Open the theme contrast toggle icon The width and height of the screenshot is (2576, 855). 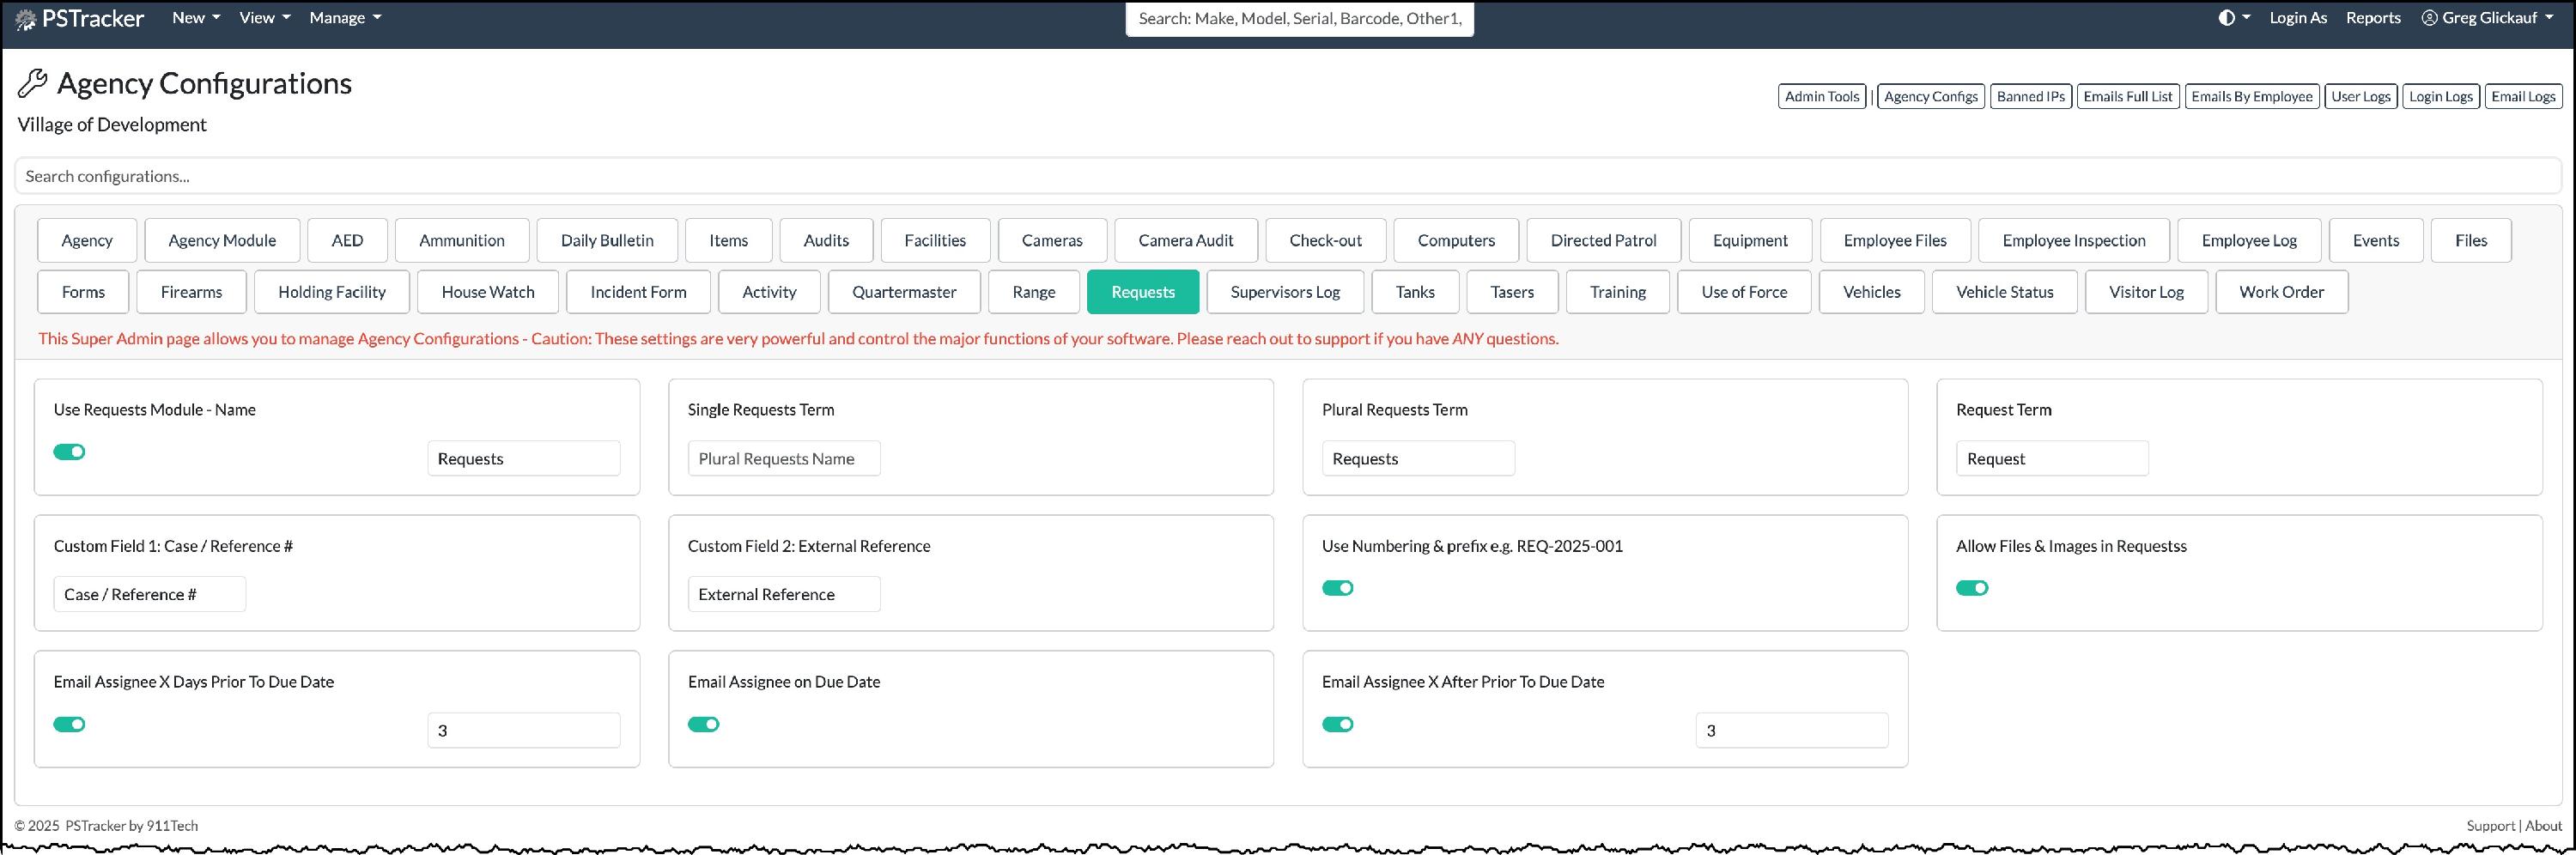[x=2226, y=18]
